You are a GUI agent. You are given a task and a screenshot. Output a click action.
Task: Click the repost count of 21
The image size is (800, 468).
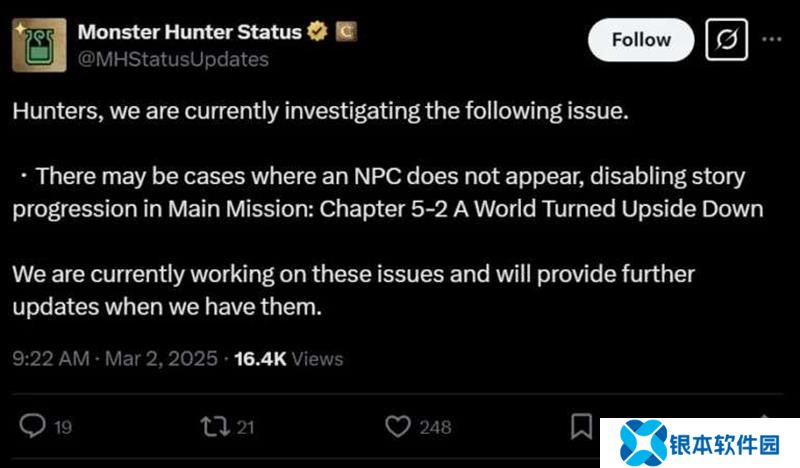[x=245, y=428]
